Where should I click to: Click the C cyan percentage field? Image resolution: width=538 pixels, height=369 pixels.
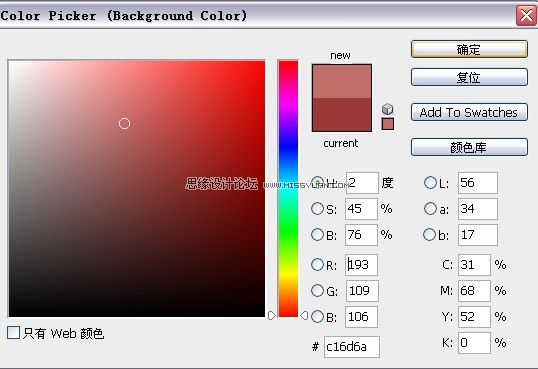[474, 265]
